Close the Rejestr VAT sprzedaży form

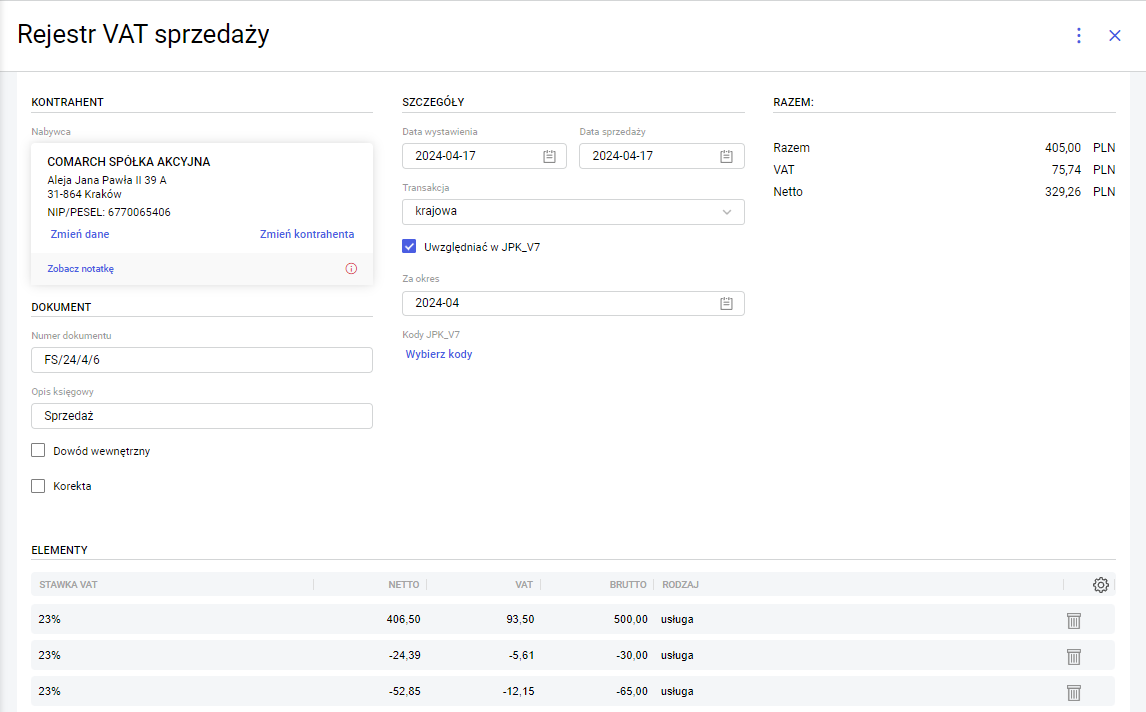point(1115,36)
